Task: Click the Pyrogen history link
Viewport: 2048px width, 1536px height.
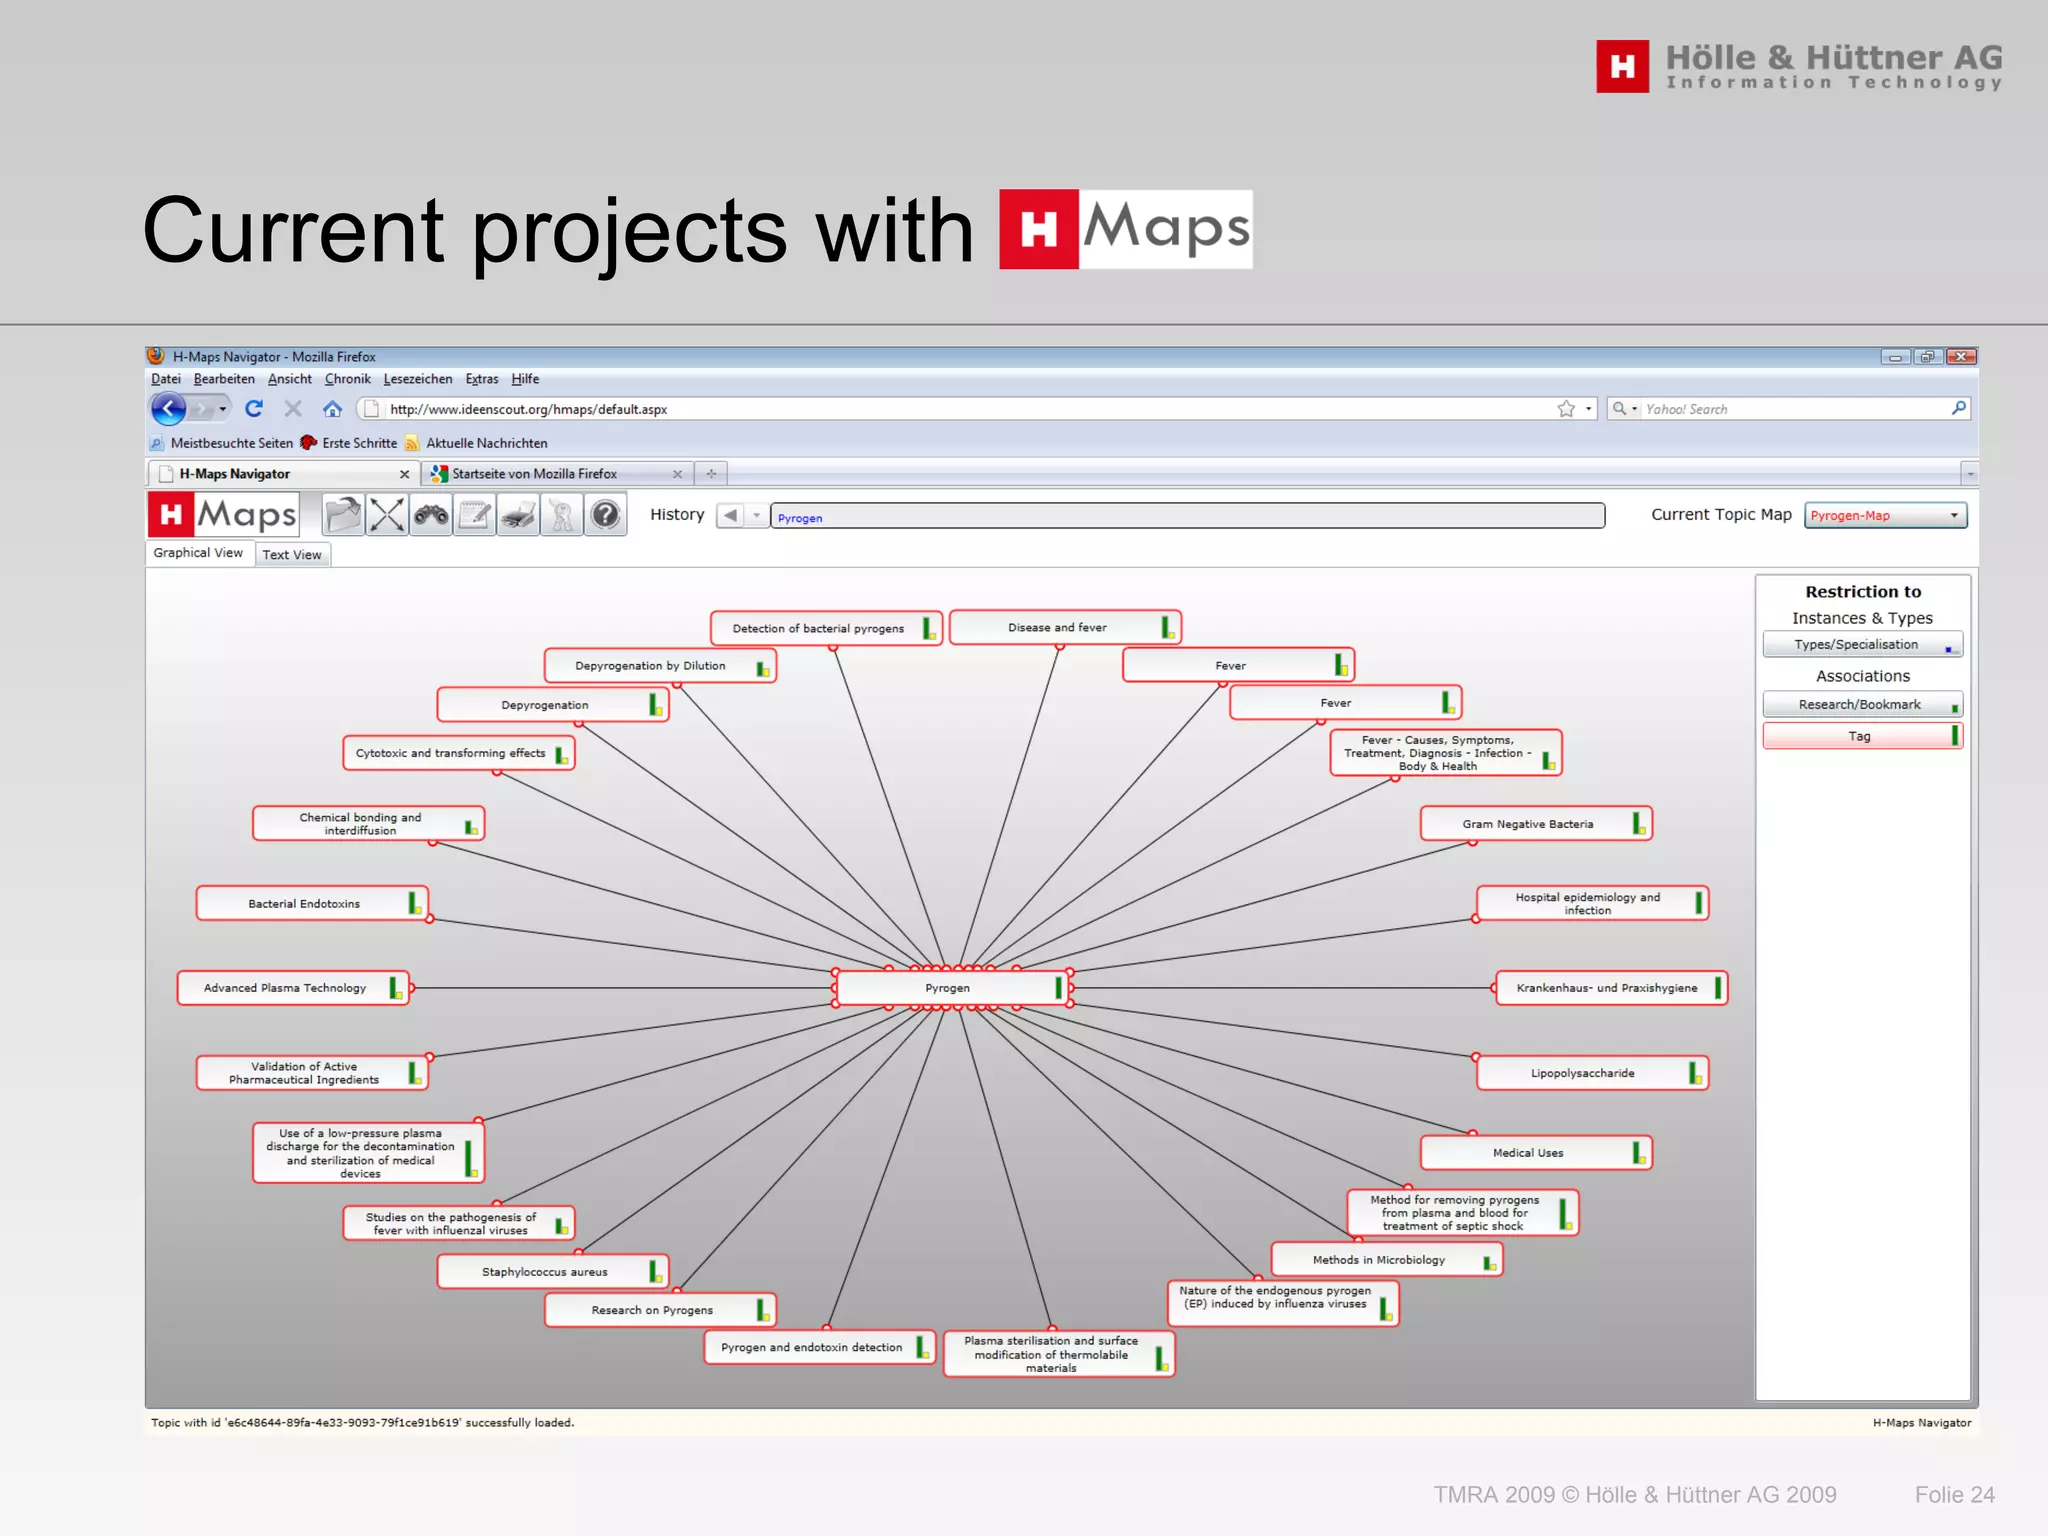Action: coord(800,518)
